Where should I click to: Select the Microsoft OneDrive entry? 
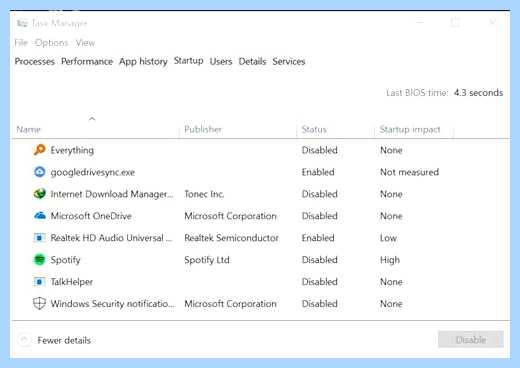(x=91, y=216)
